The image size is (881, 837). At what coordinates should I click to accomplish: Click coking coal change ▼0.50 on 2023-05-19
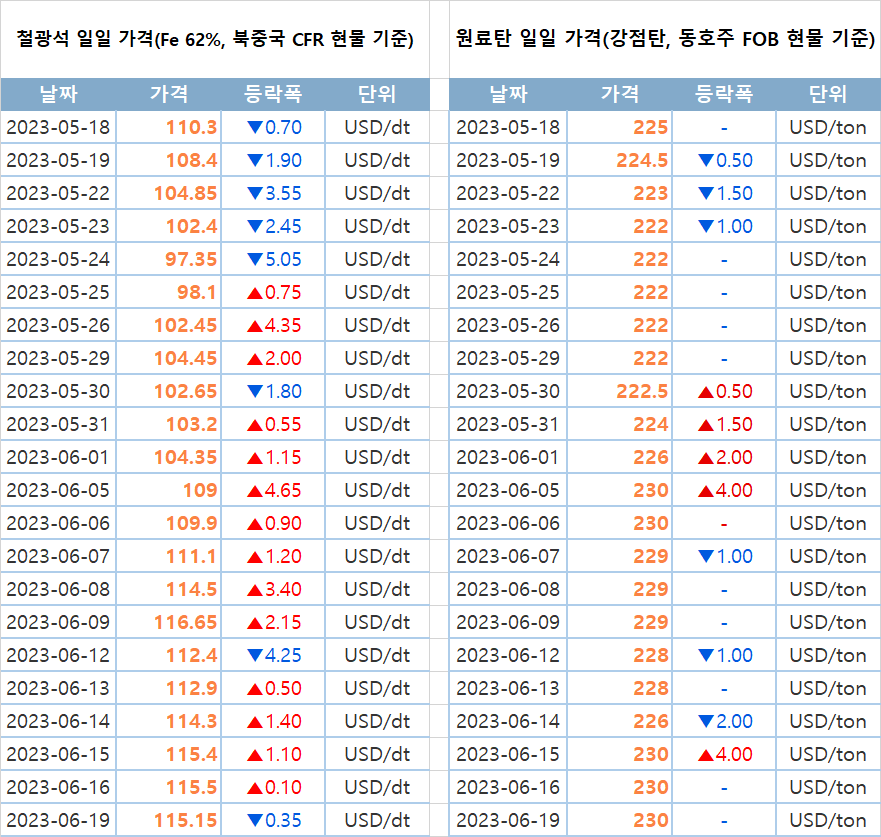[x=725, y=161]
